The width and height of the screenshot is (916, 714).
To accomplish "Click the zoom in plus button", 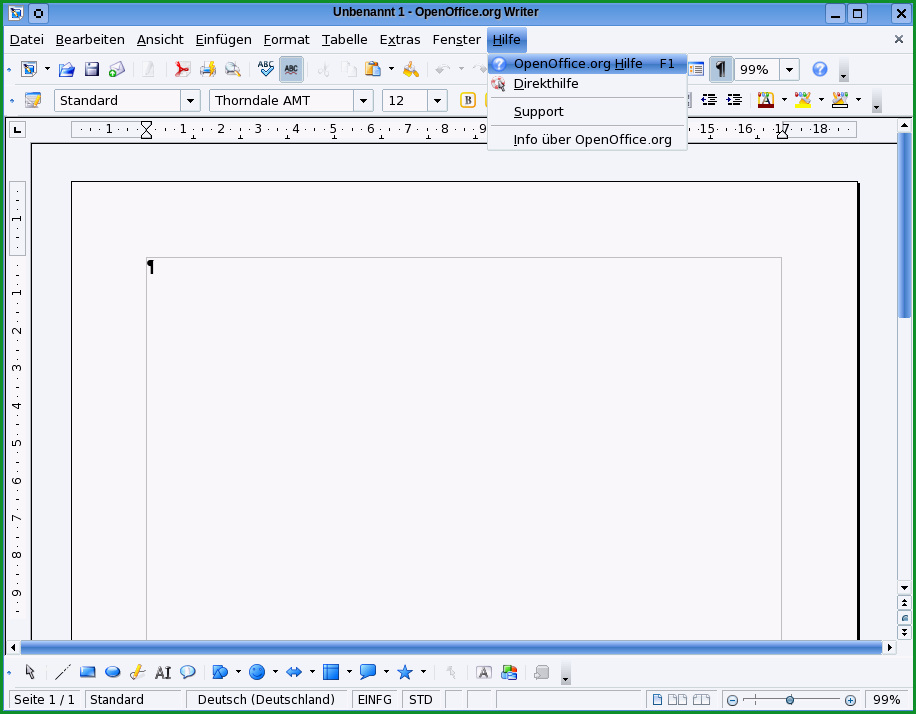I will point(851,700).
